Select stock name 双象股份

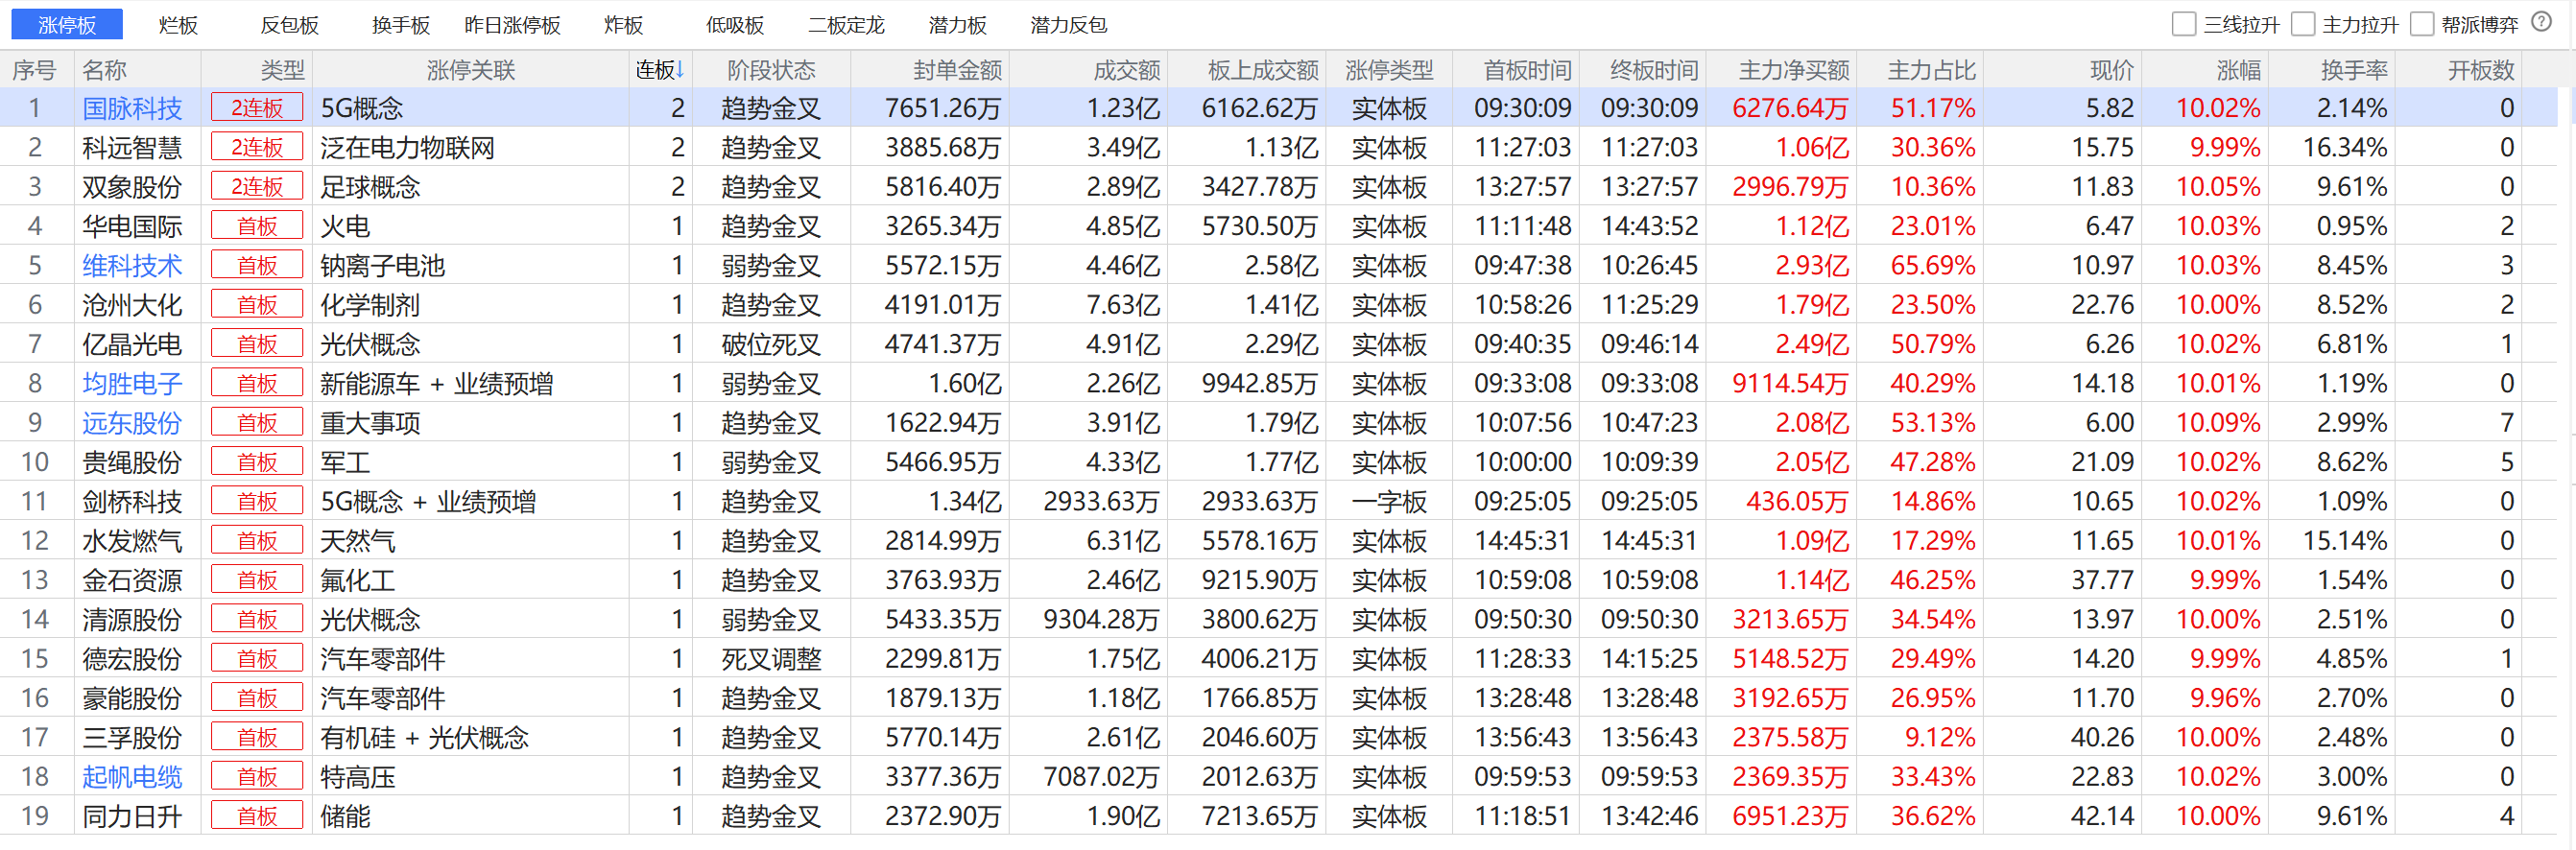[x=132, y=187]
